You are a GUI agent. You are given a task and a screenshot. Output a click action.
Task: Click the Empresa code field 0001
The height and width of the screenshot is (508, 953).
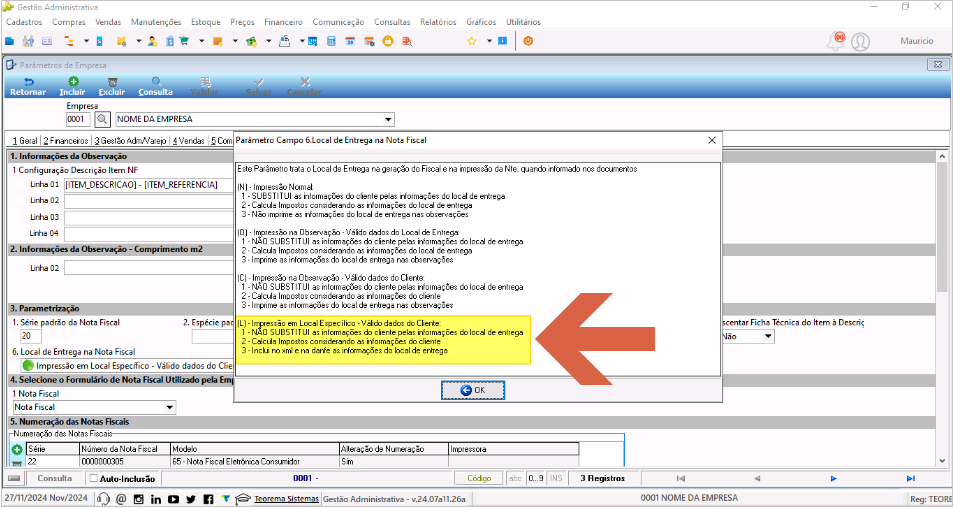(x=78, y=119)
